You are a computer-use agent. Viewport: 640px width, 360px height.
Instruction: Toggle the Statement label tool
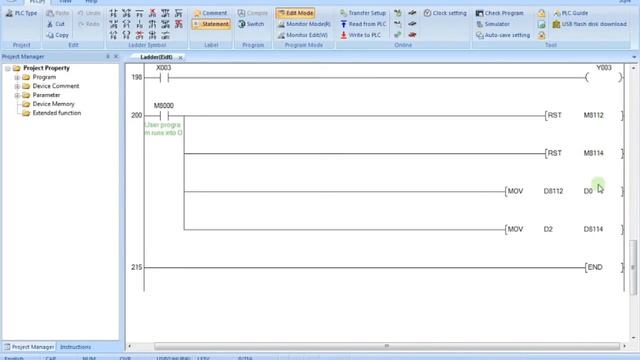click(211, 24)
